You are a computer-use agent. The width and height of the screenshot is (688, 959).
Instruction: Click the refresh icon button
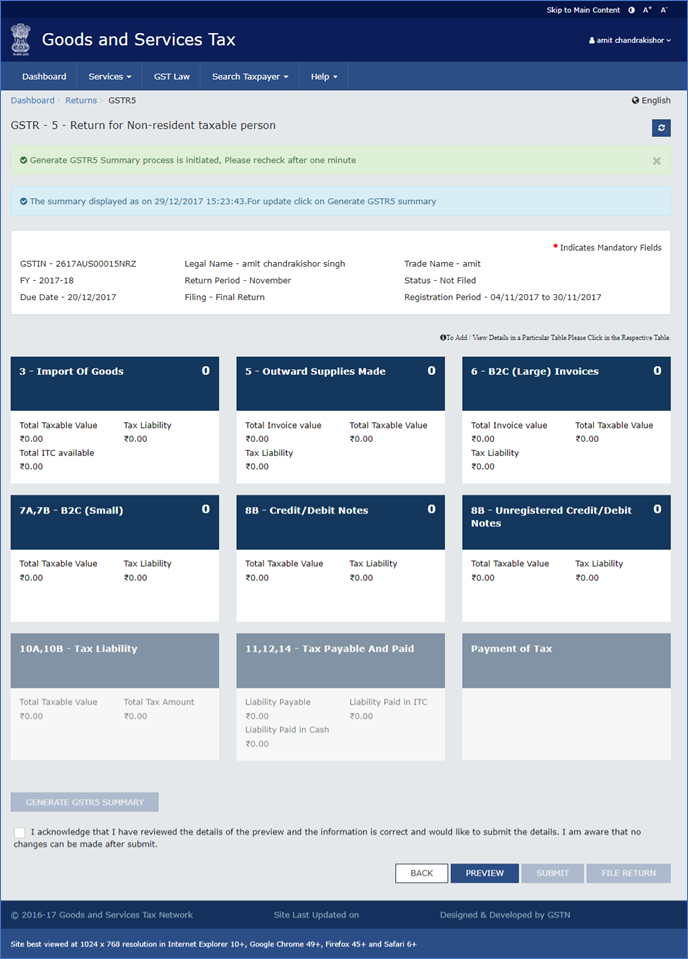coord(660,128)
